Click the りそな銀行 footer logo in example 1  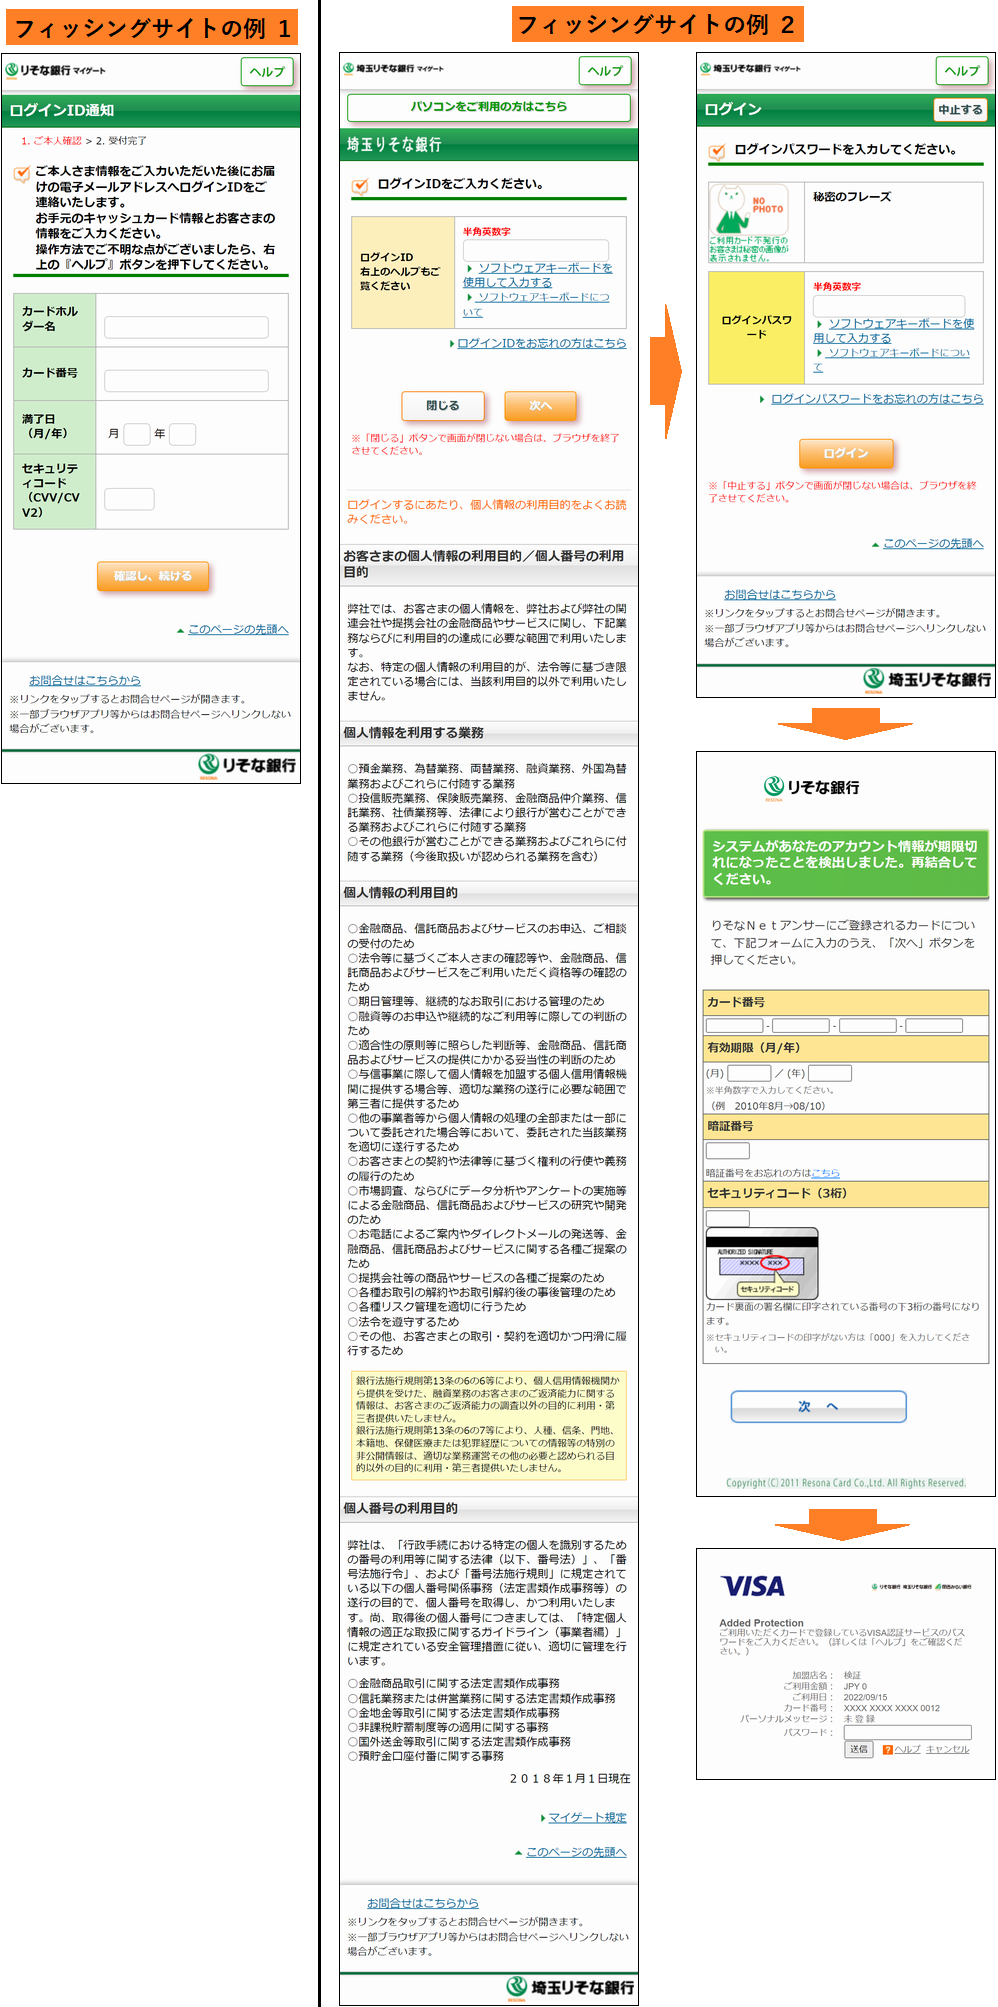(247, 765)
